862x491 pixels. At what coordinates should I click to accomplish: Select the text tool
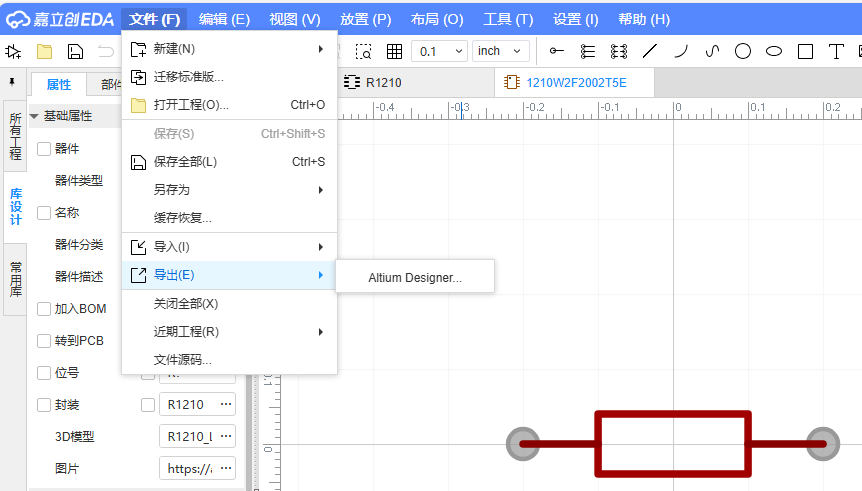pyautogui.click(x=836, y=52)
